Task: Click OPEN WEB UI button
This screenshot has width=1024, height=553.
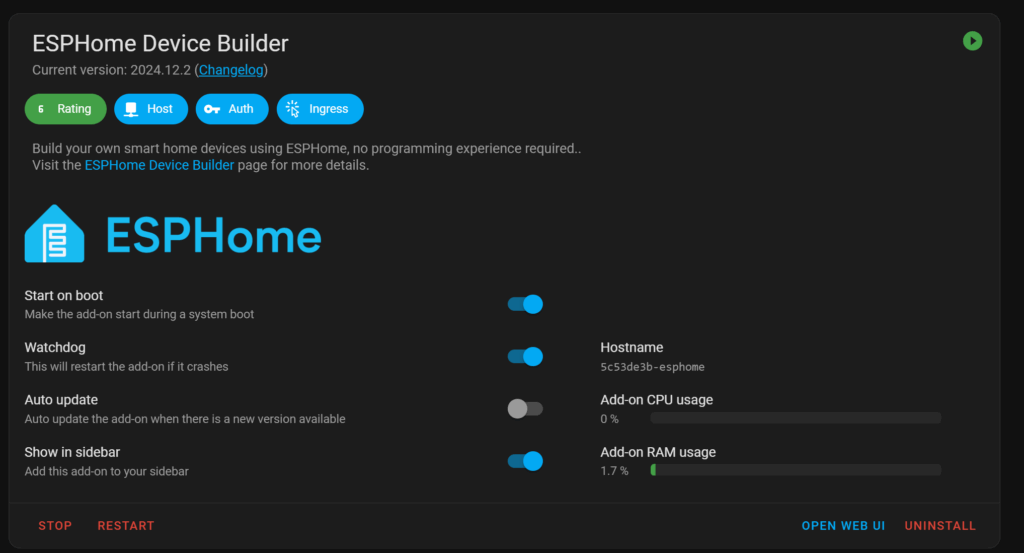Action: pos(843,526)
